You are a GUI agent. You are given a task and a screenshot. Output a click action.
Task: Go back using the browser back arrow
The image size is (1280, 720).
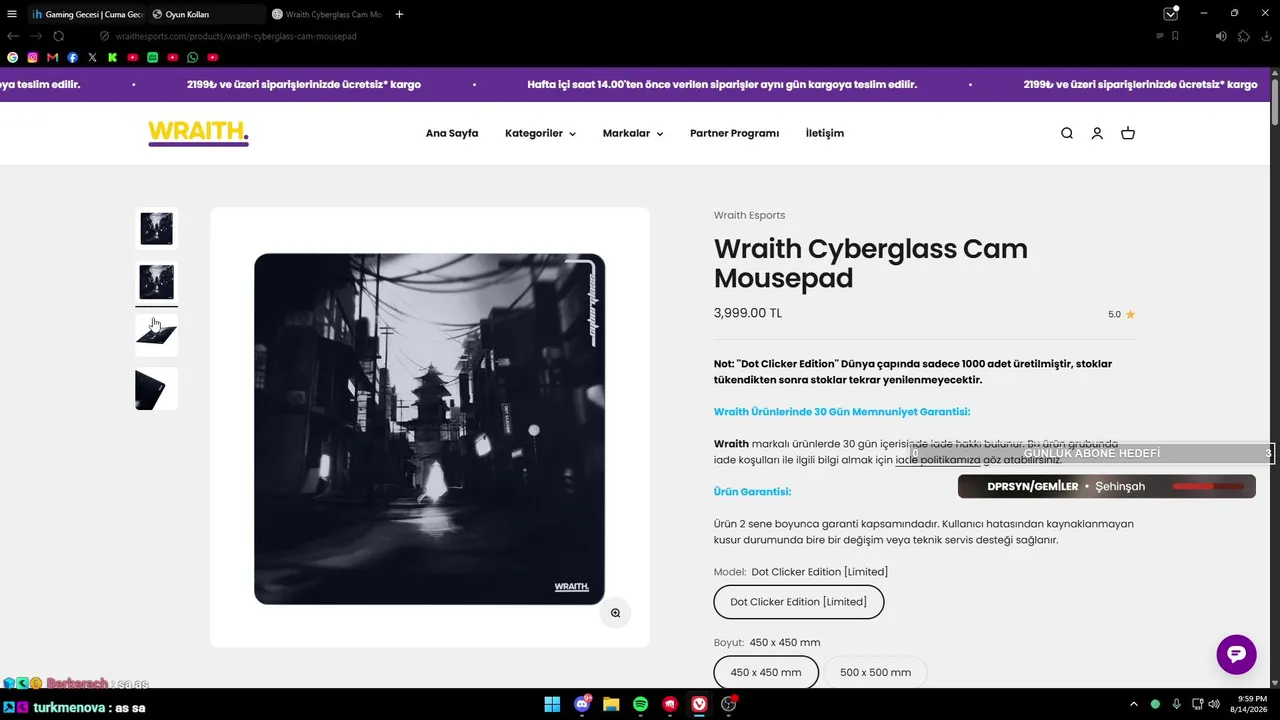tap(13, 36)
